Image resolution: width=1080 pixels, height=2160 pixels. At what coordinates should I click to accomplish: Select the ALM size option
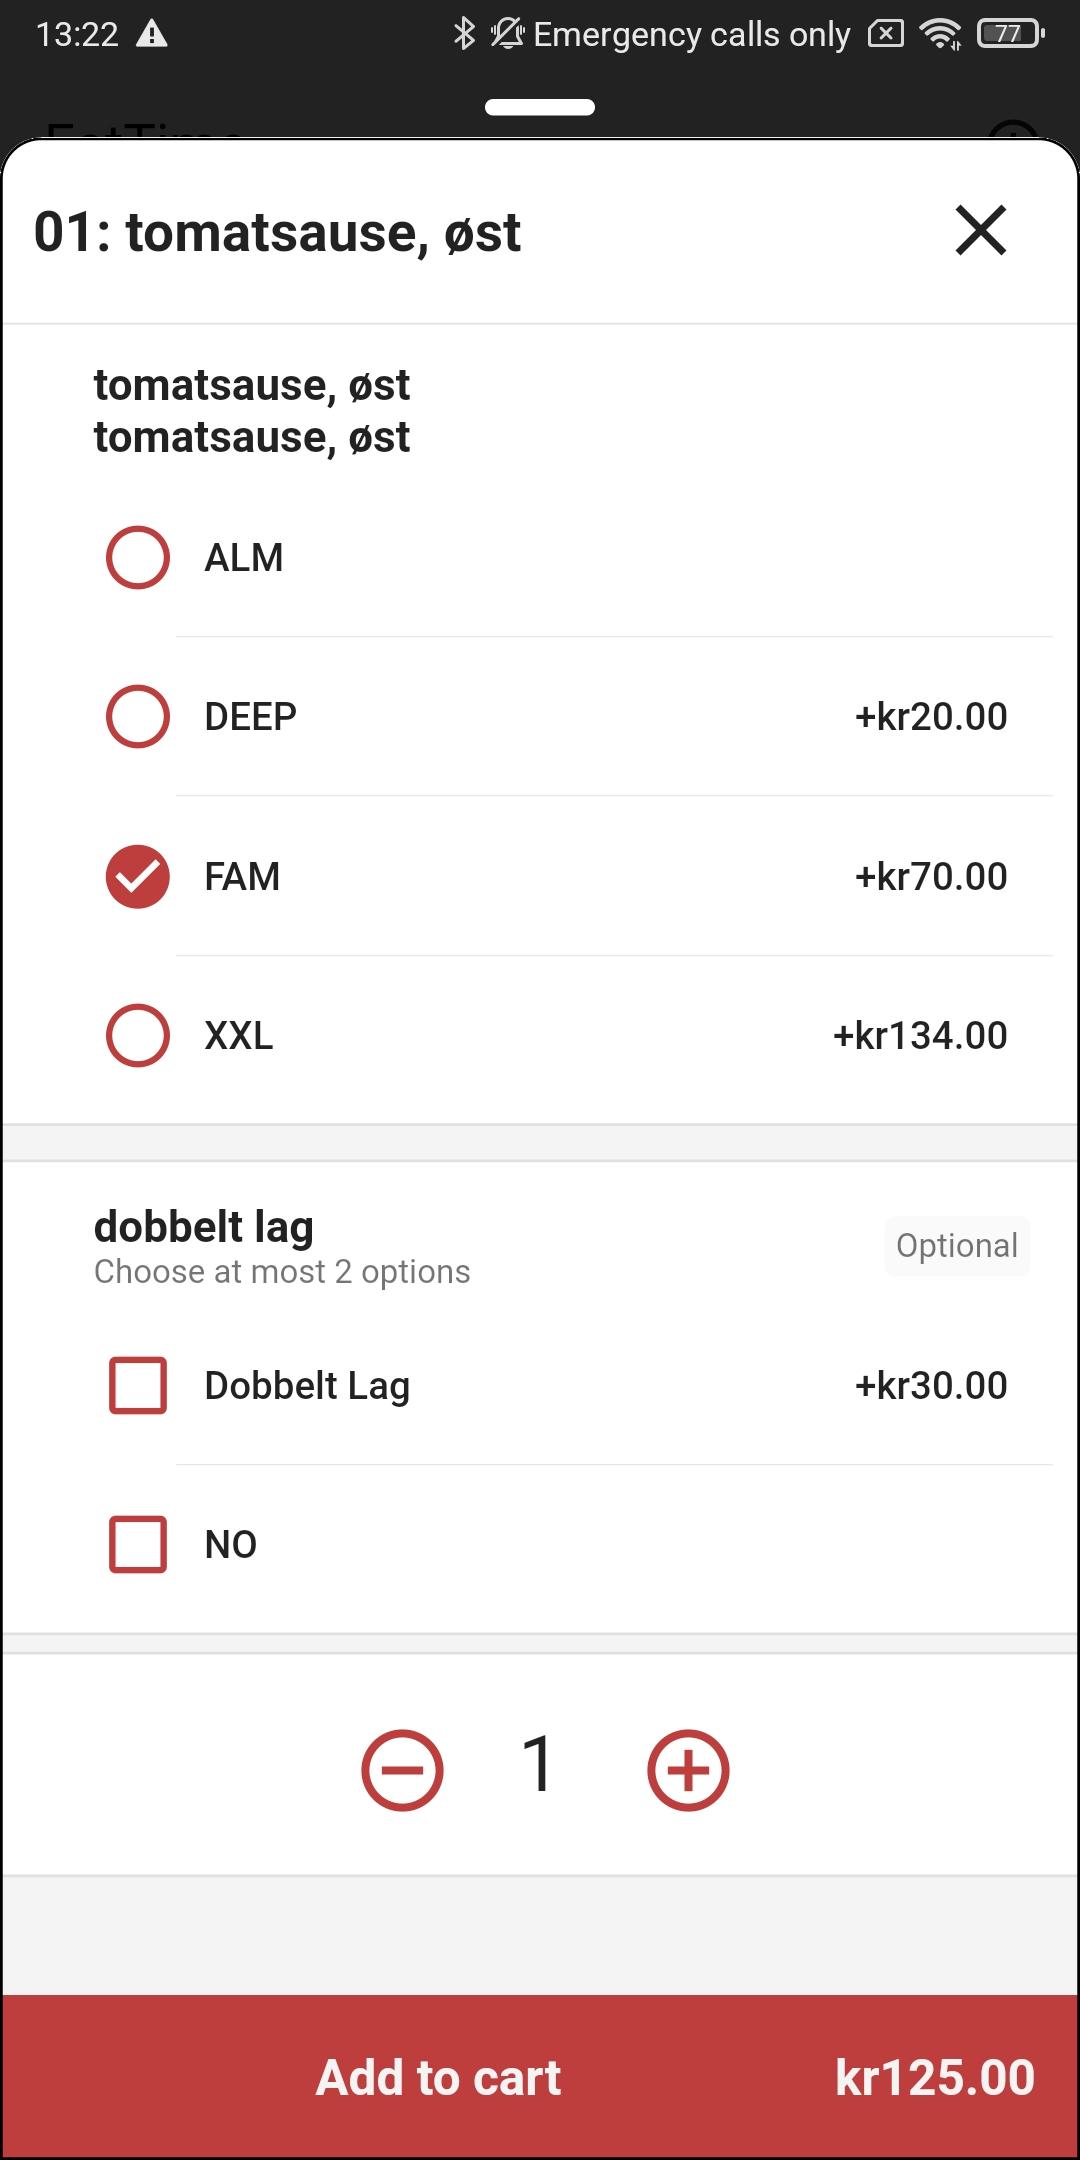click(x=138, y=557)
